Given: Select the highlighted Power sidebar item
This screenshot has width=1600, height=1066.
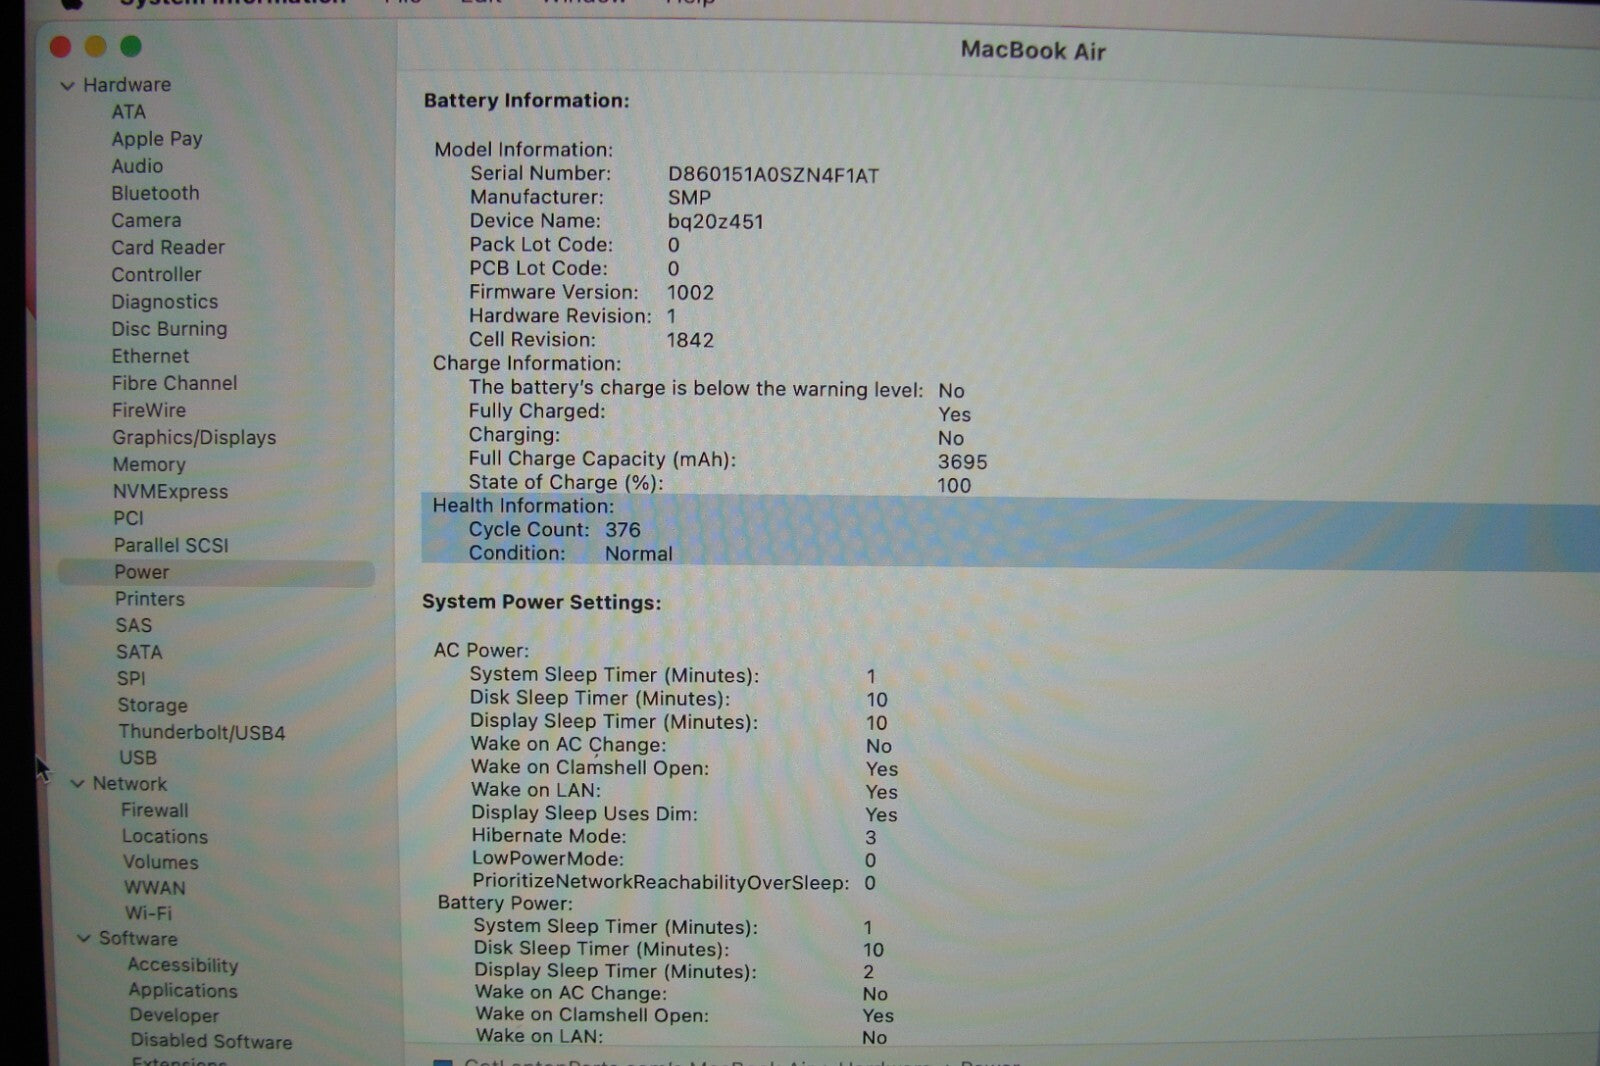Looking at the screenshot, I should point(141,572).
